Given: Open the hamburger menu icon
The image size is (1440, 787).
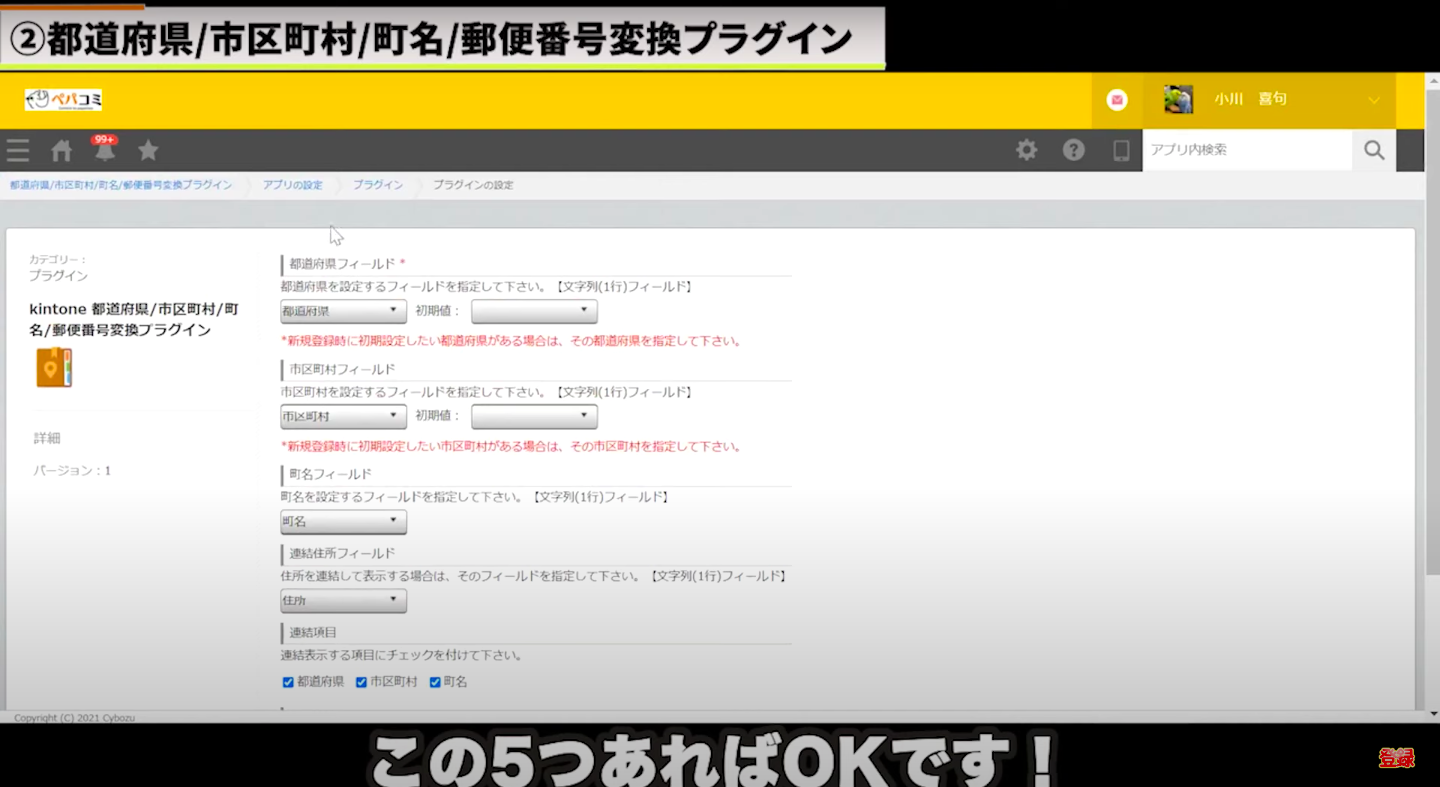Looking at the screenshot, I should click(x=18, y=151).
